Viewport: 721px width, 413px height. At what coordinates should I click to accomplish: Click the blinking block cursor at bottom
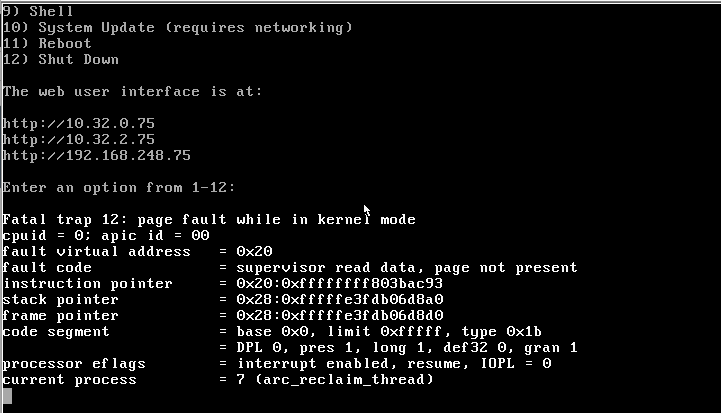pyautogui.click(x=7, y=396)
